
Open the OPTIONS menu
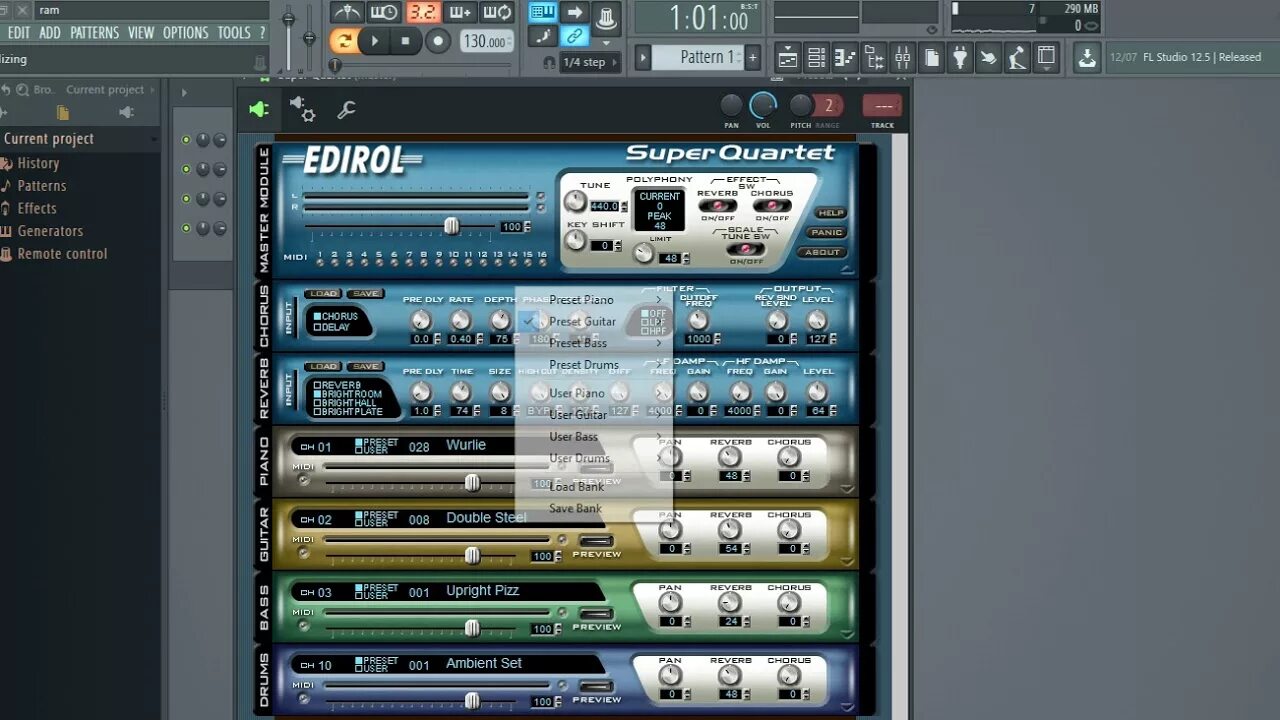pos(186,33)
